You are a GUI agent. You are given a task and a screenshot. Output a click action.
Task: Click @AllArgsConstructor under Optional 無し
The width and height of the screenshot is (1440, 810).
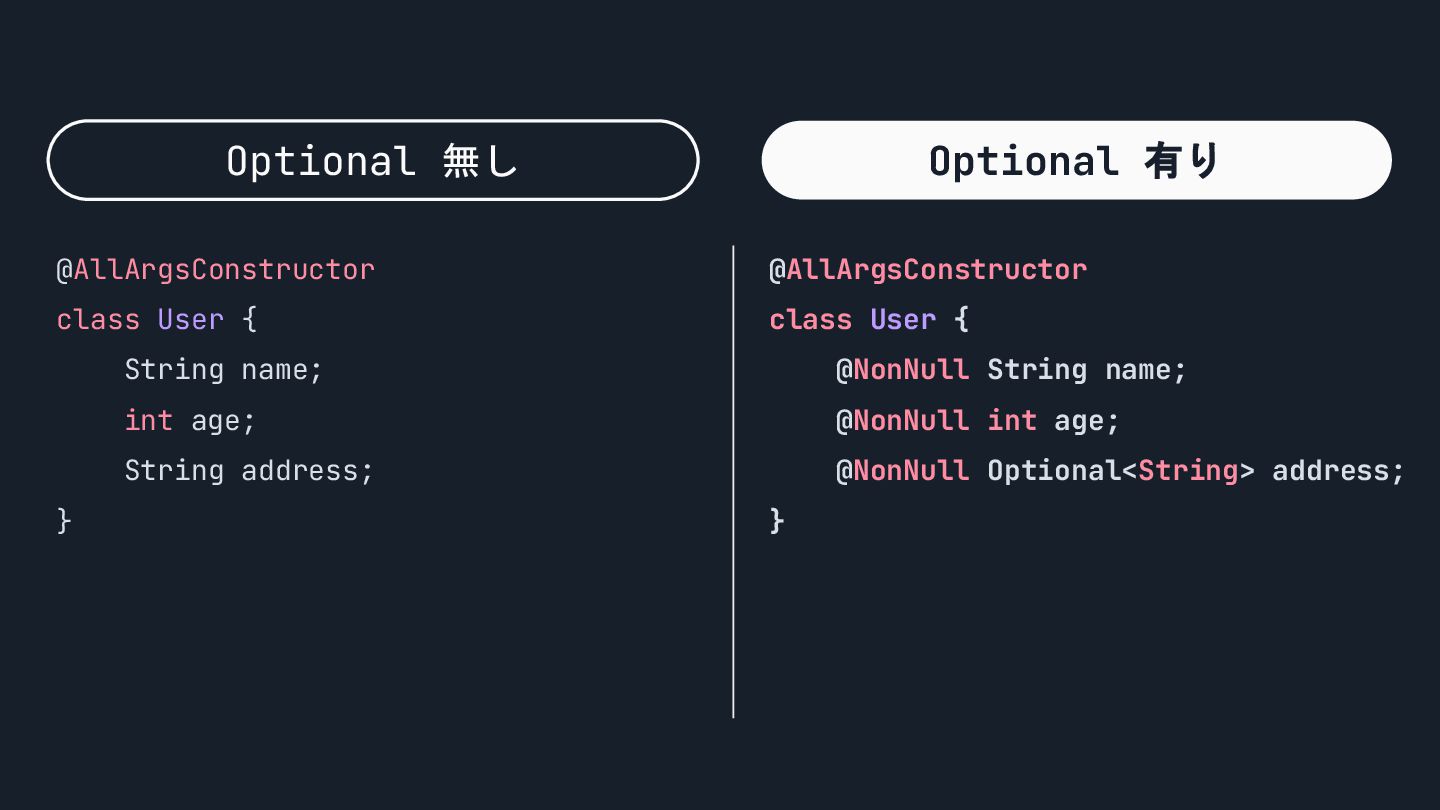tap(216, 270)
